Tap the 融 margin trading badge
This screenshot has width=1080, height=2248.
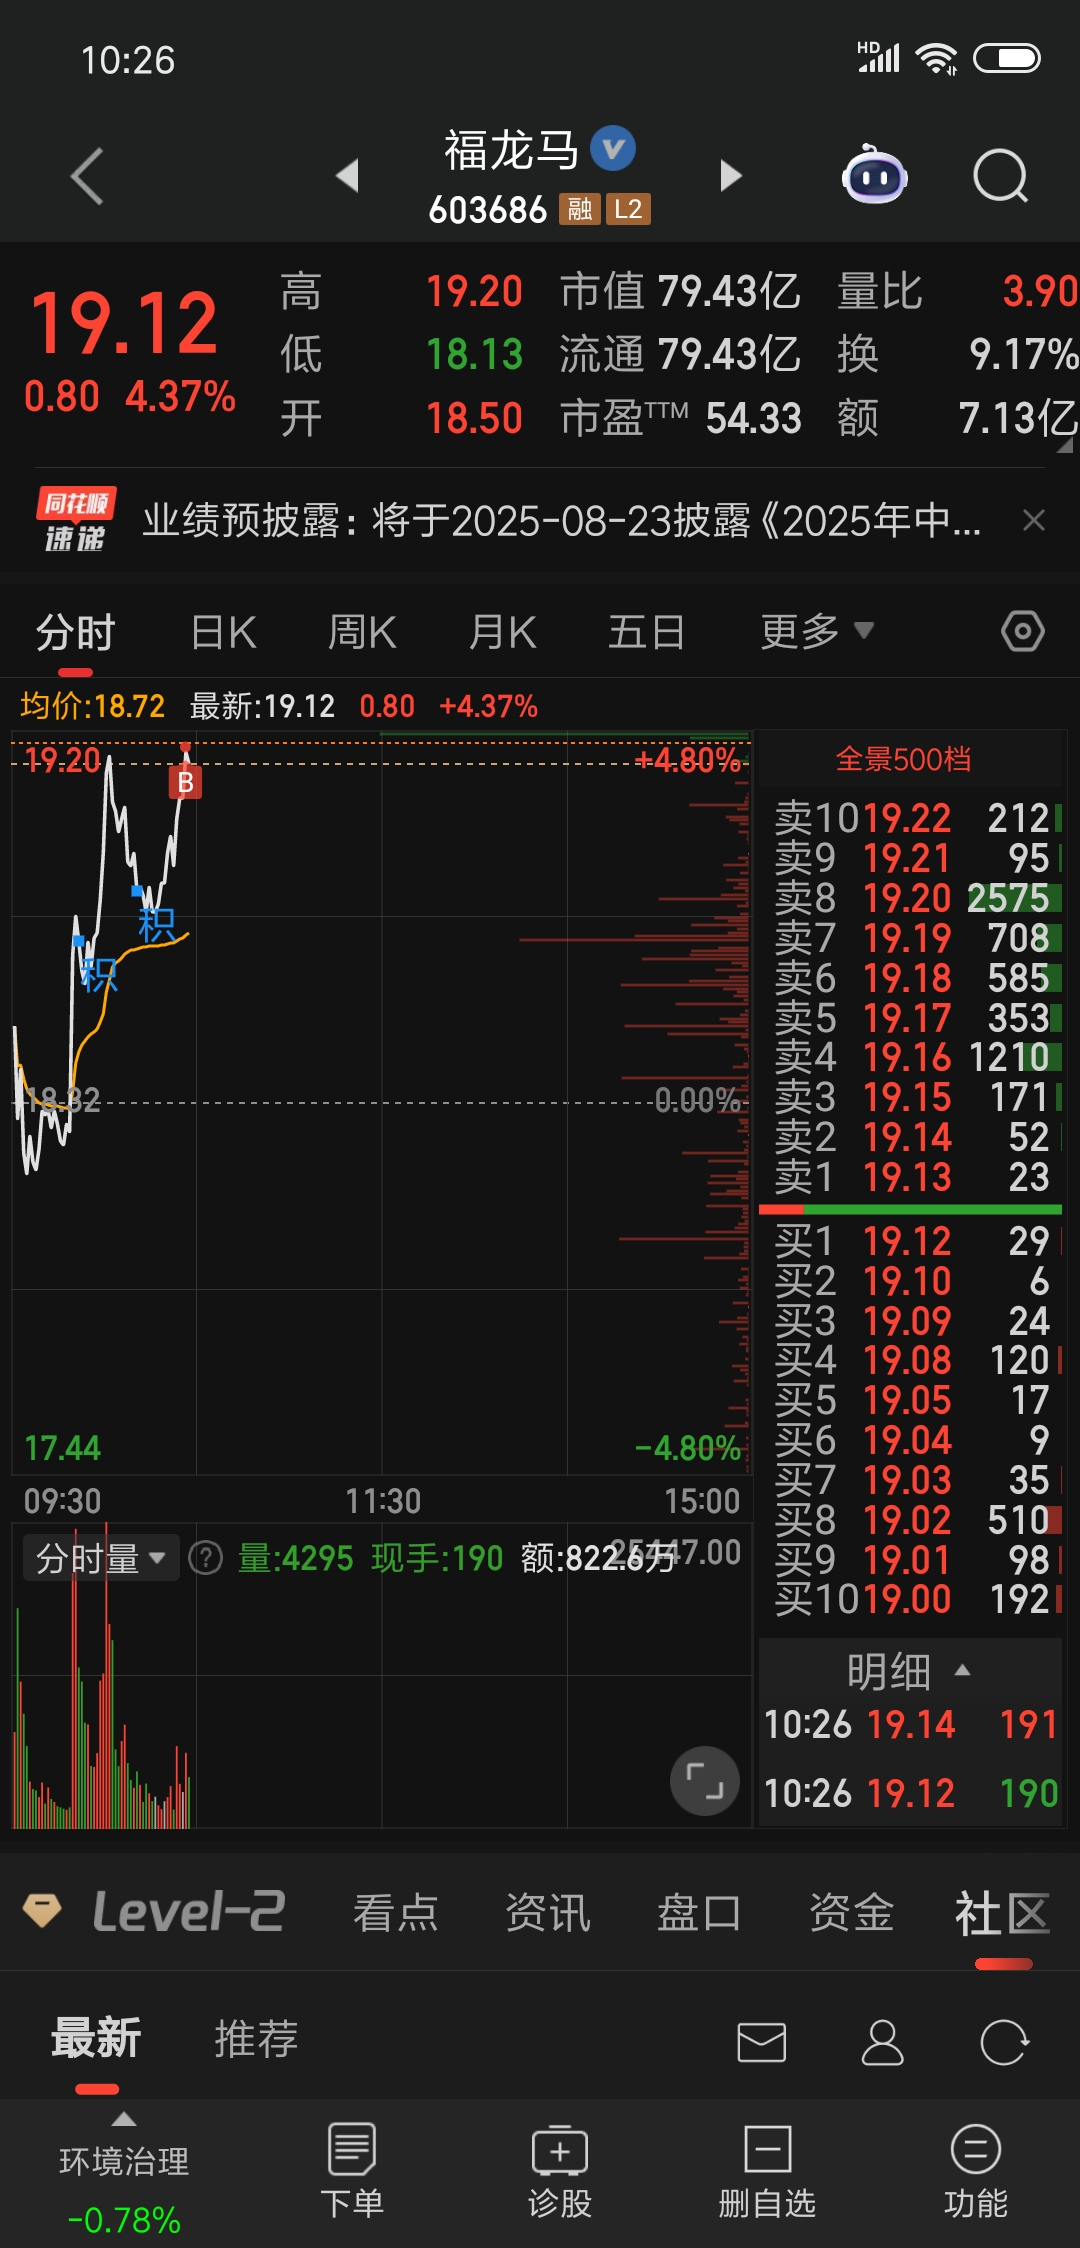pyautogui.click(x=579, y=209)
